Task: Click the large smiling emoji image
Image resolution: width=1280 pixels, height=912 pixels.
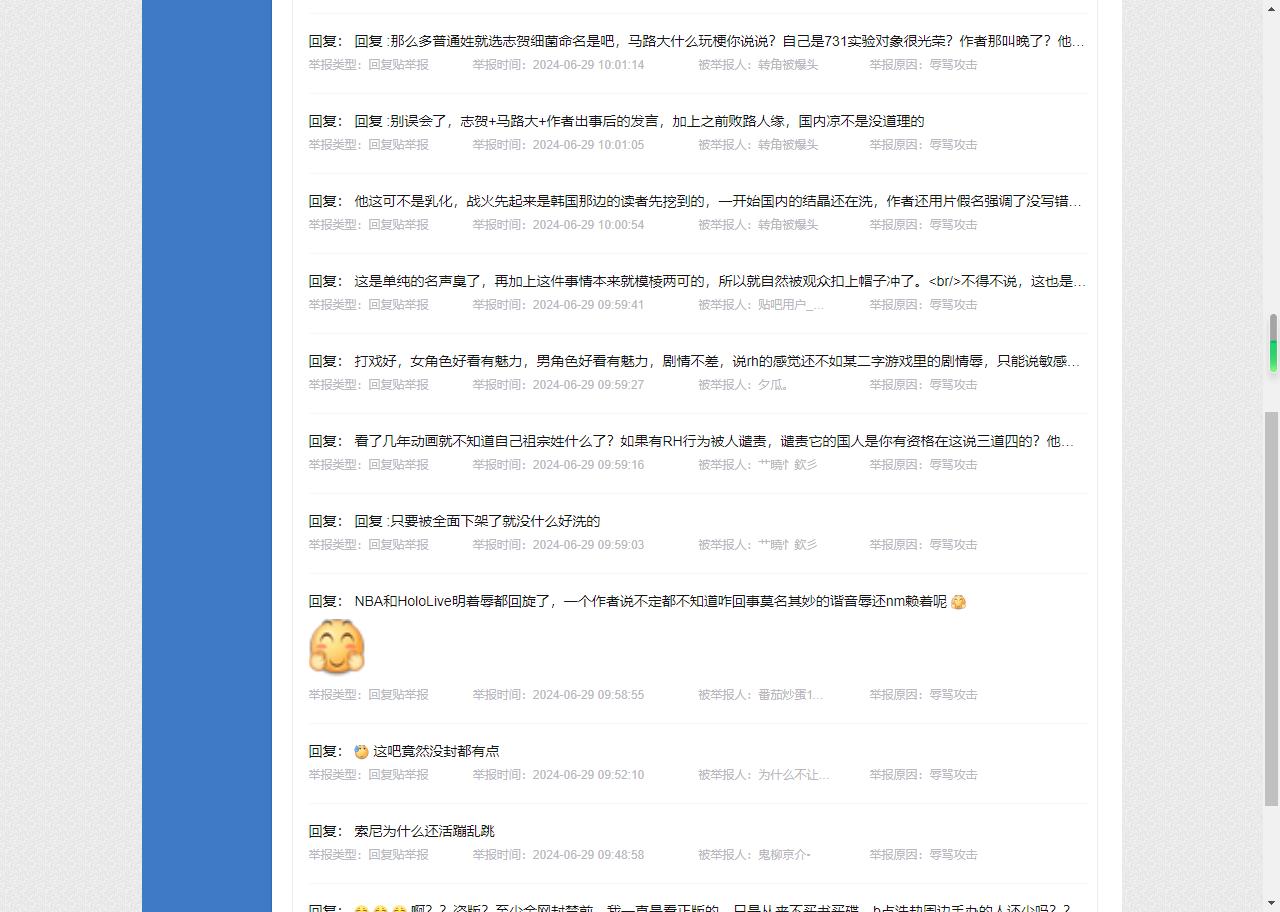Action: click(x=337, y=647)
